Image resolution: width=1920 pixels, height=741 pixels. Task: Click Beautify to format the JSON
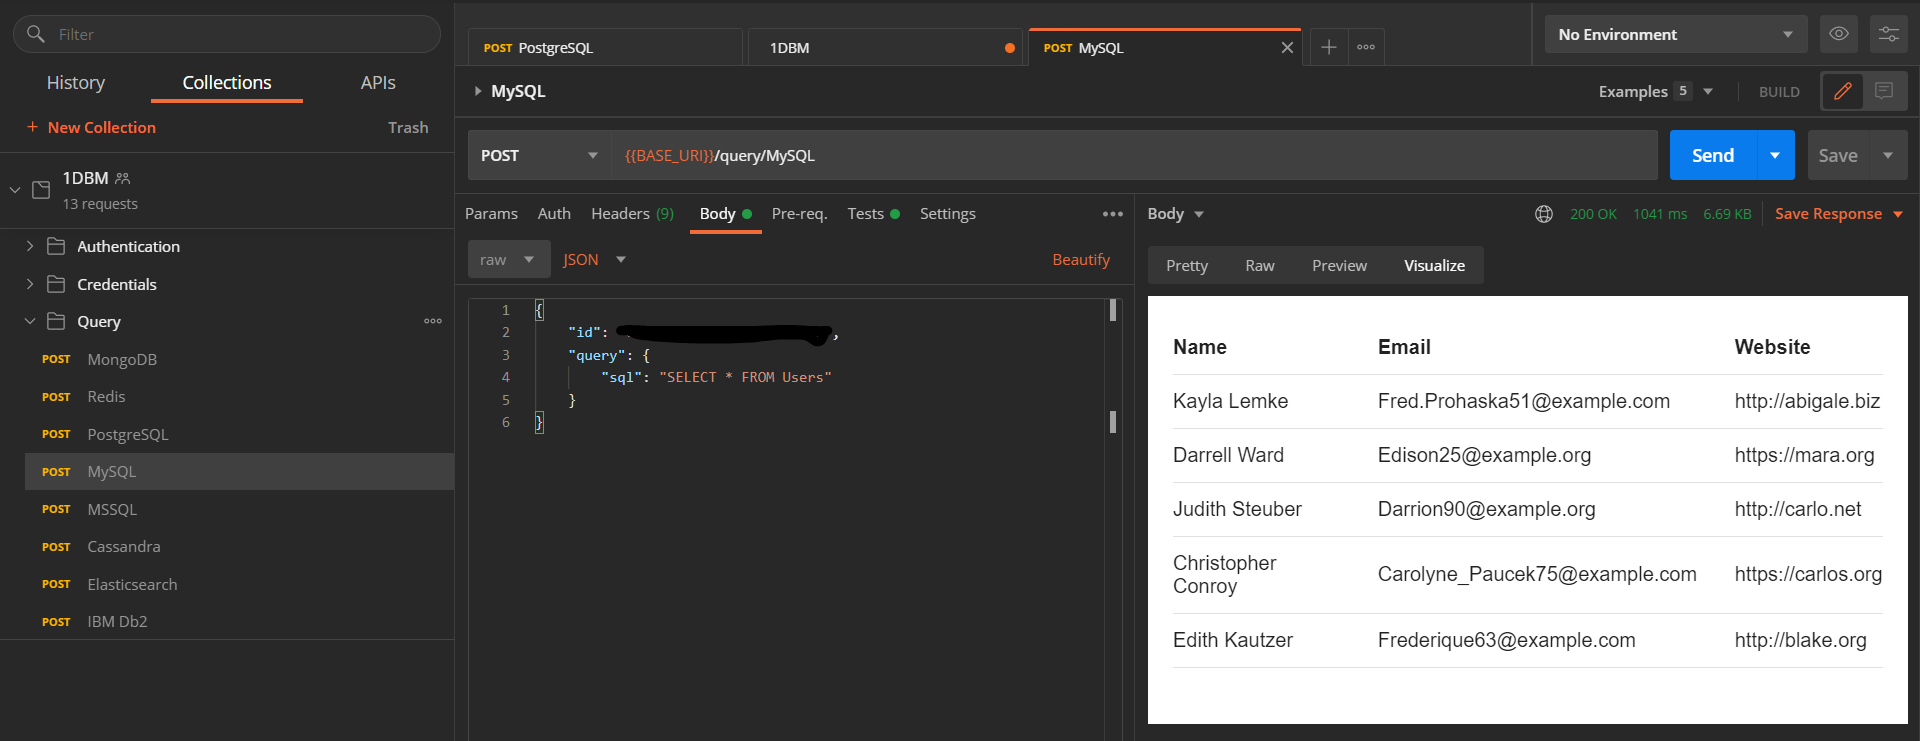tap(1081, 259)
